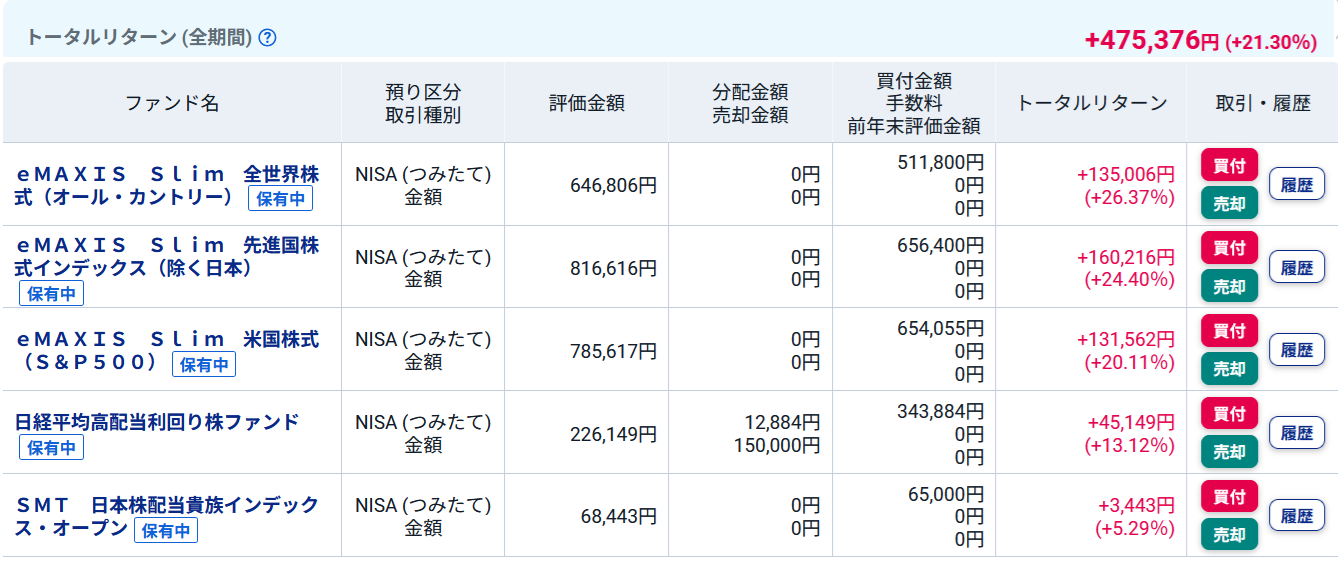
Task: Click 売却 for 日経平均高配当利回り株ファンド
Action: [1229, 452]
